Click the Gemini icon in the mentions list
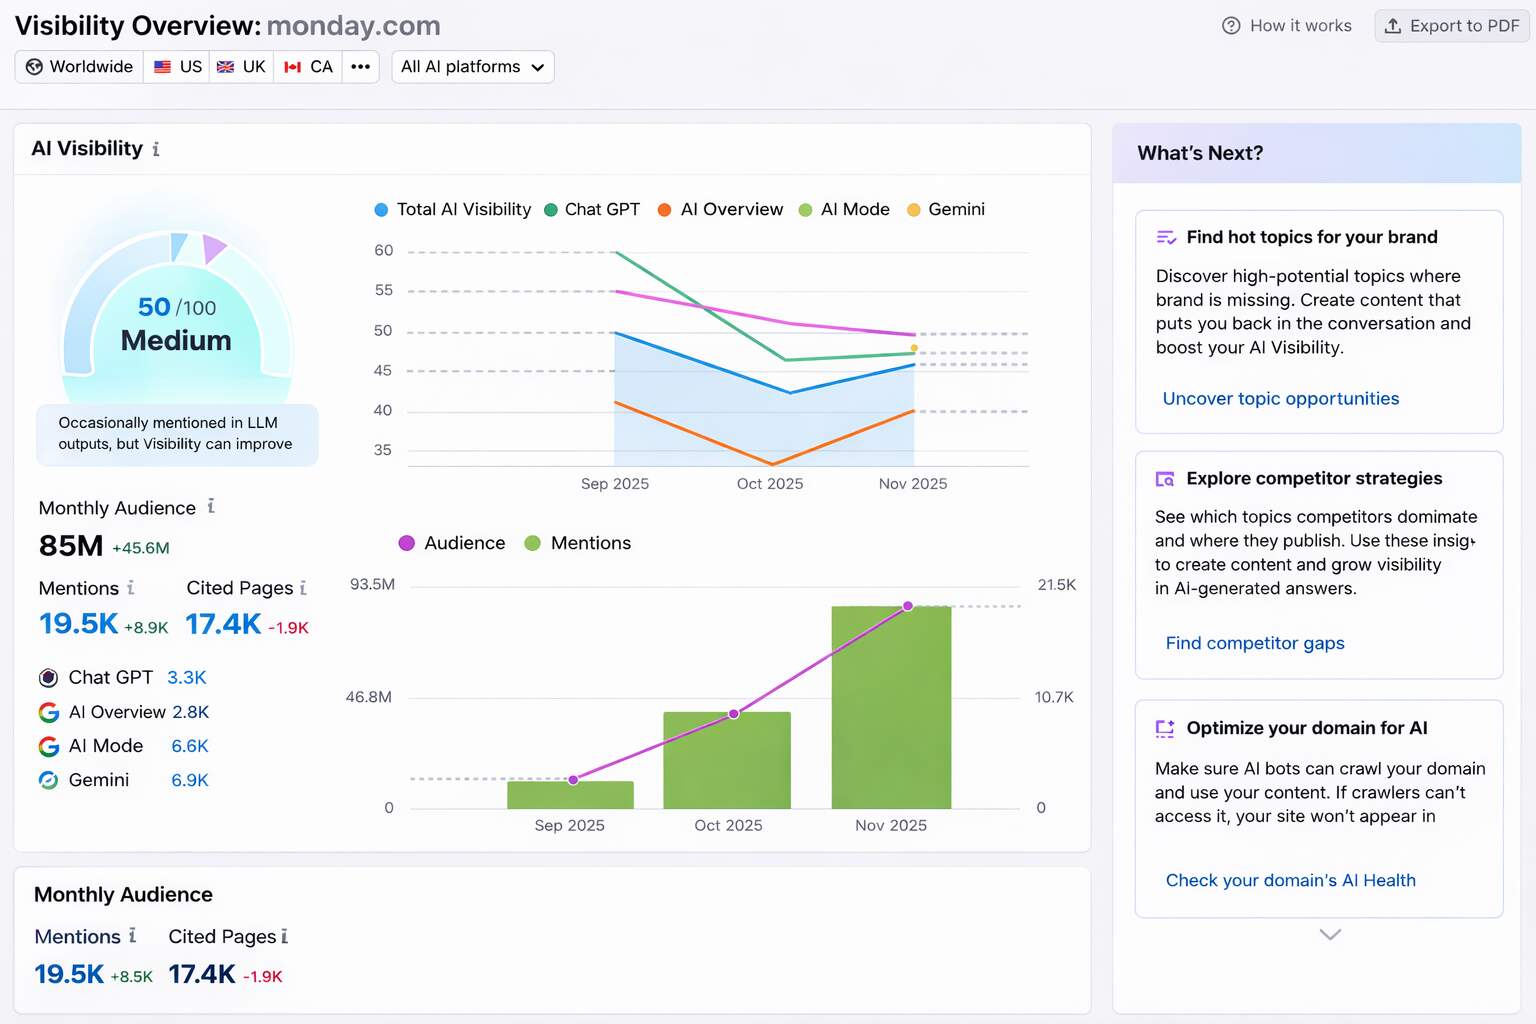This screenshot has width=1536, height=1024. point(47,780)
